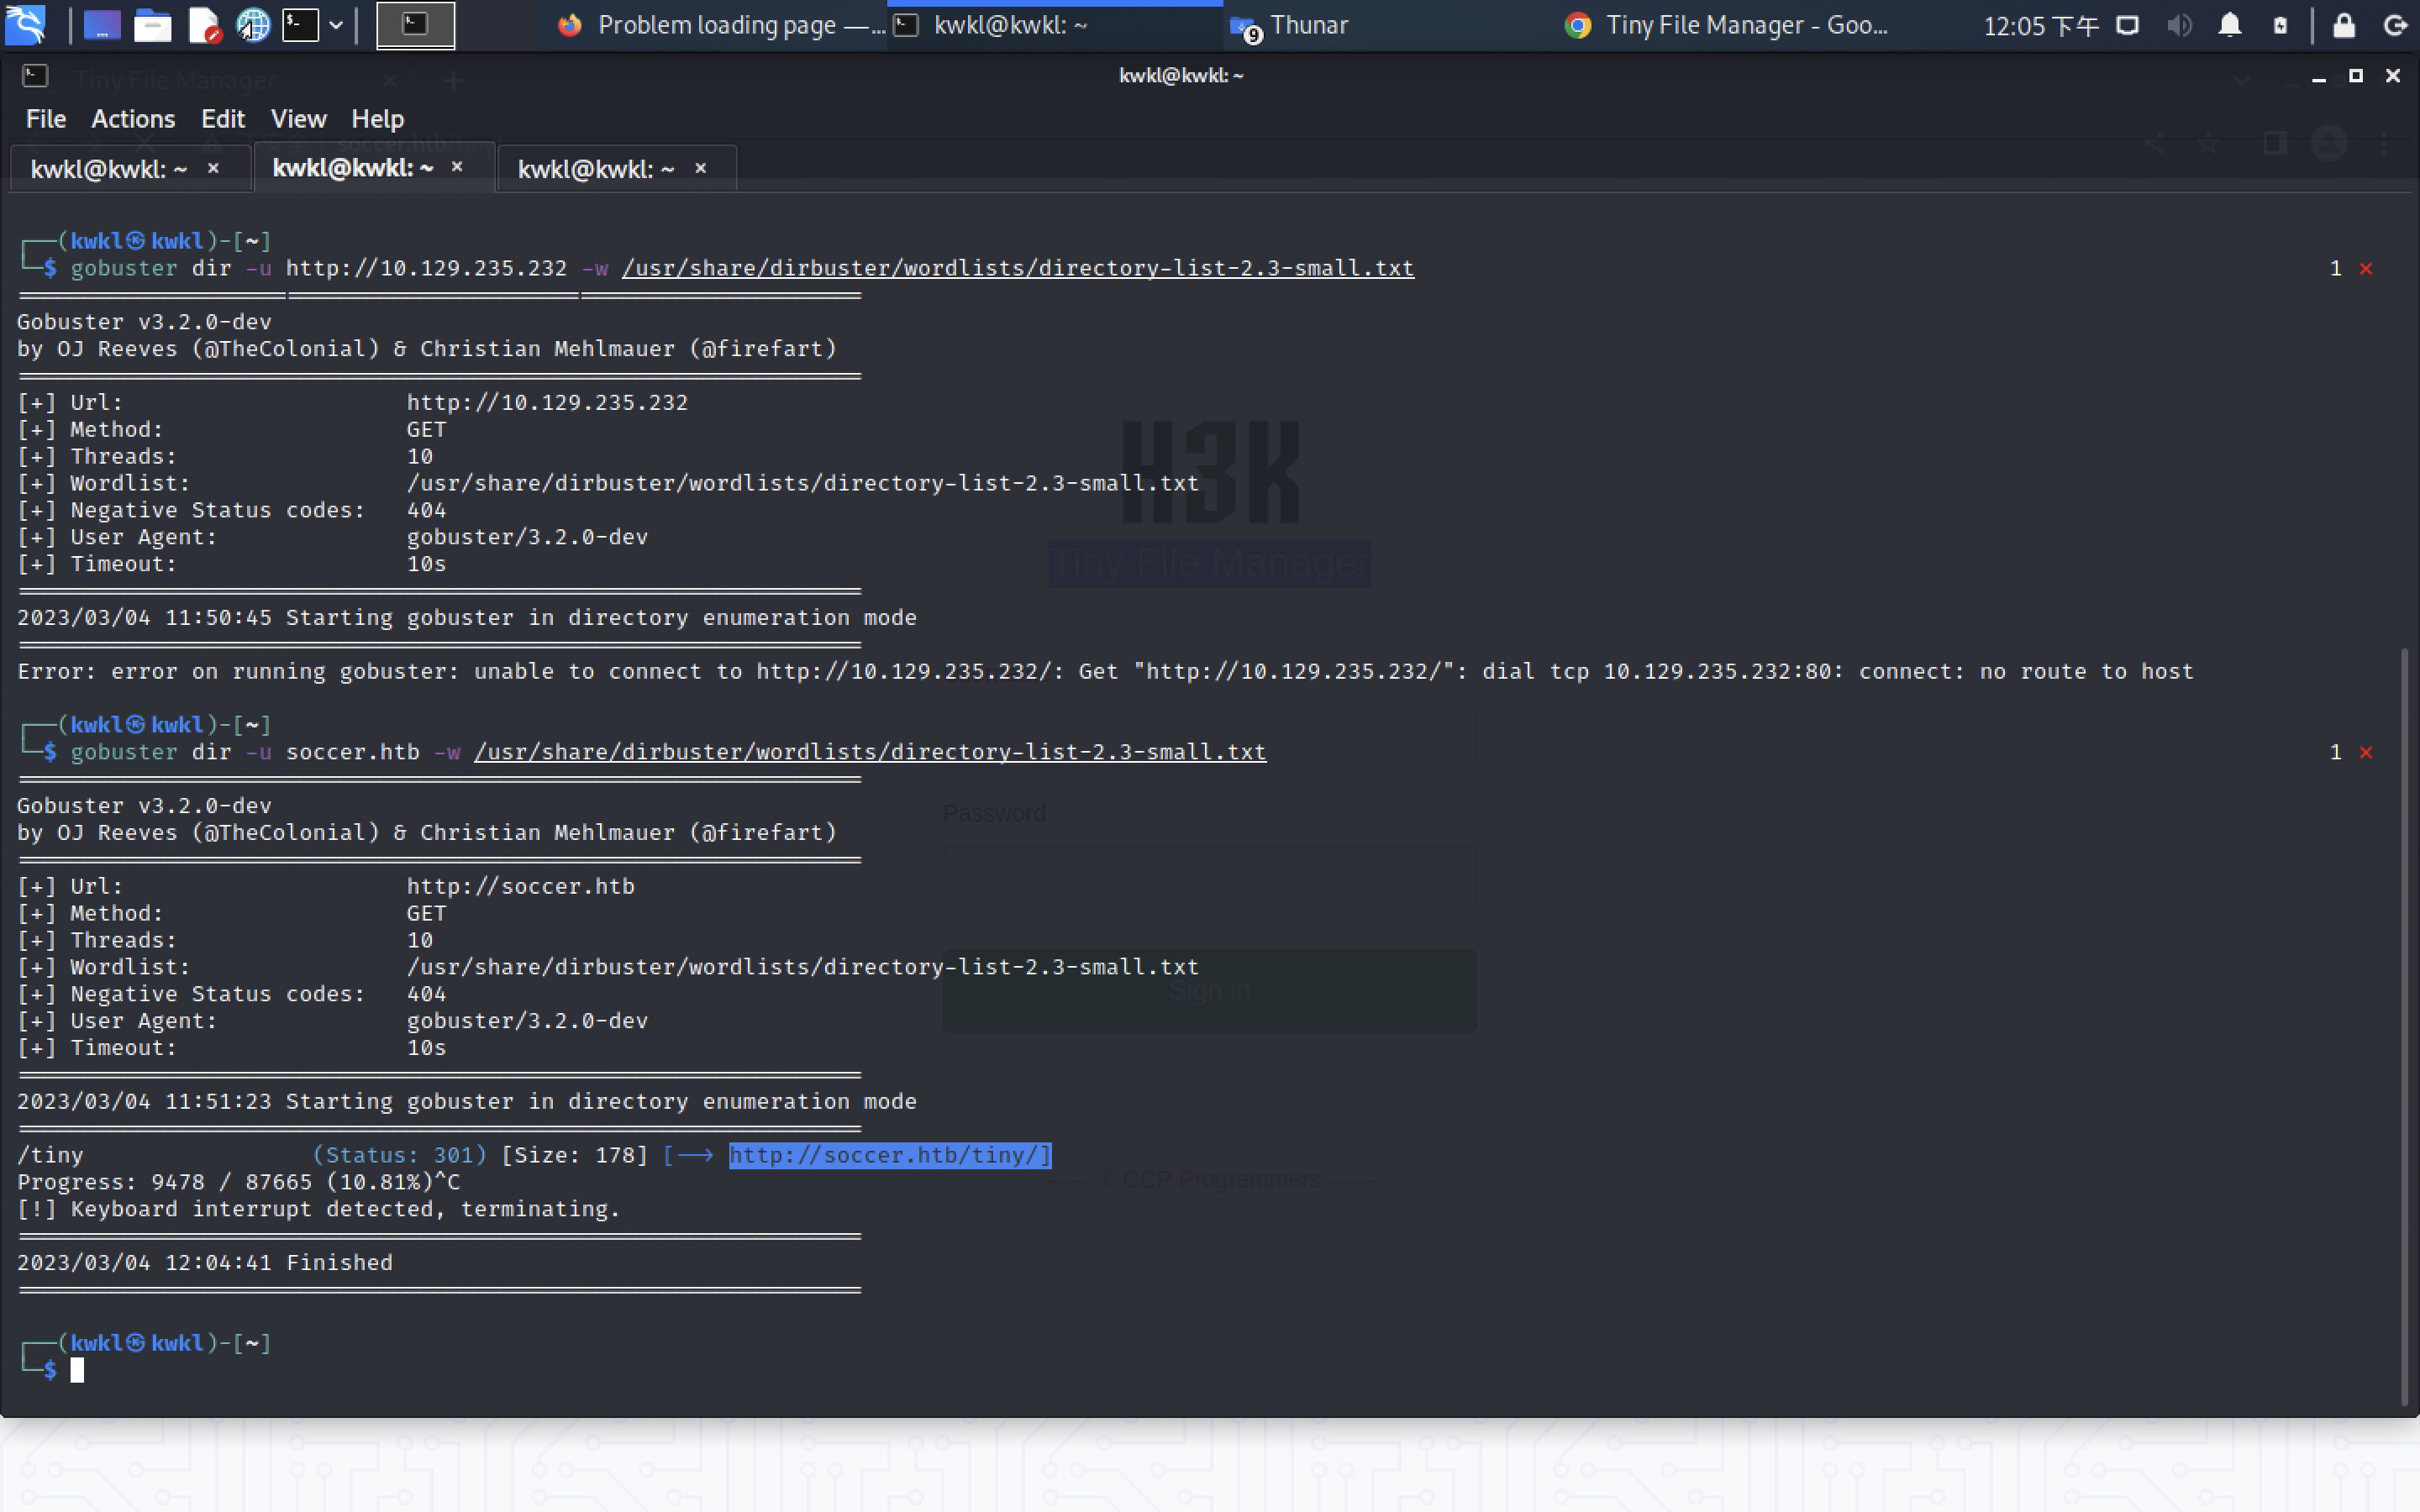Screen dimensions: 2420x1512
Task: Open the text editor launcher icon
Action: point(204,25)
